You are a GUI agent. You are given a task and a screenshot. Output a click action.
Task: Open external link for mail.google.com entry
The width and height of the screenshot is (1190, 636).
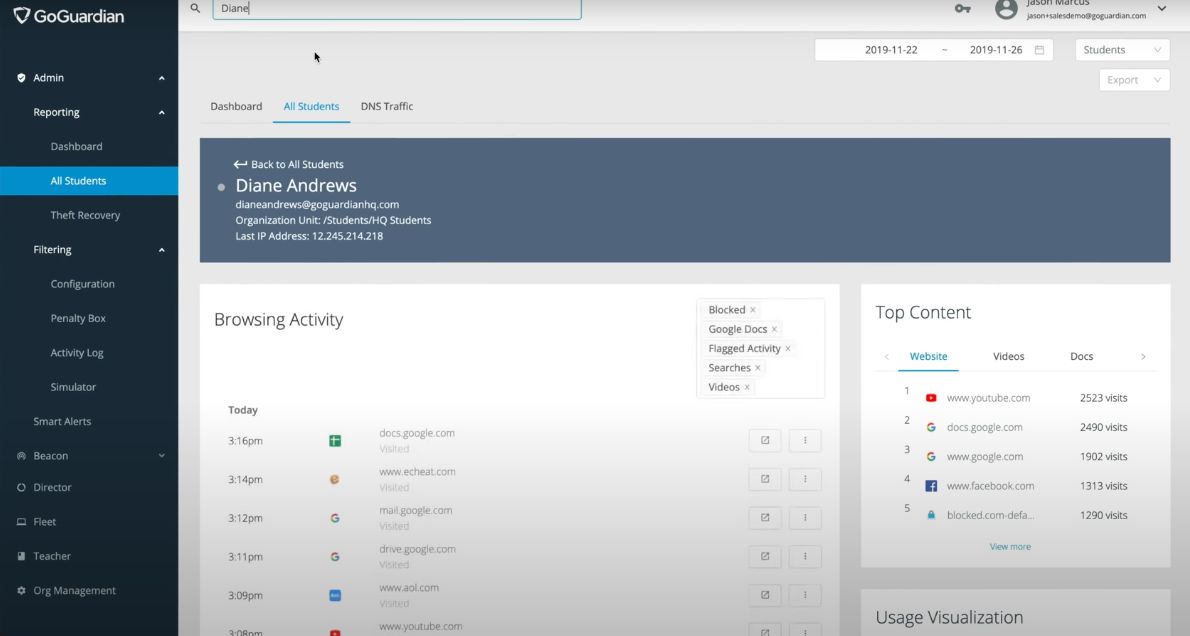click(x=765, y=518)
